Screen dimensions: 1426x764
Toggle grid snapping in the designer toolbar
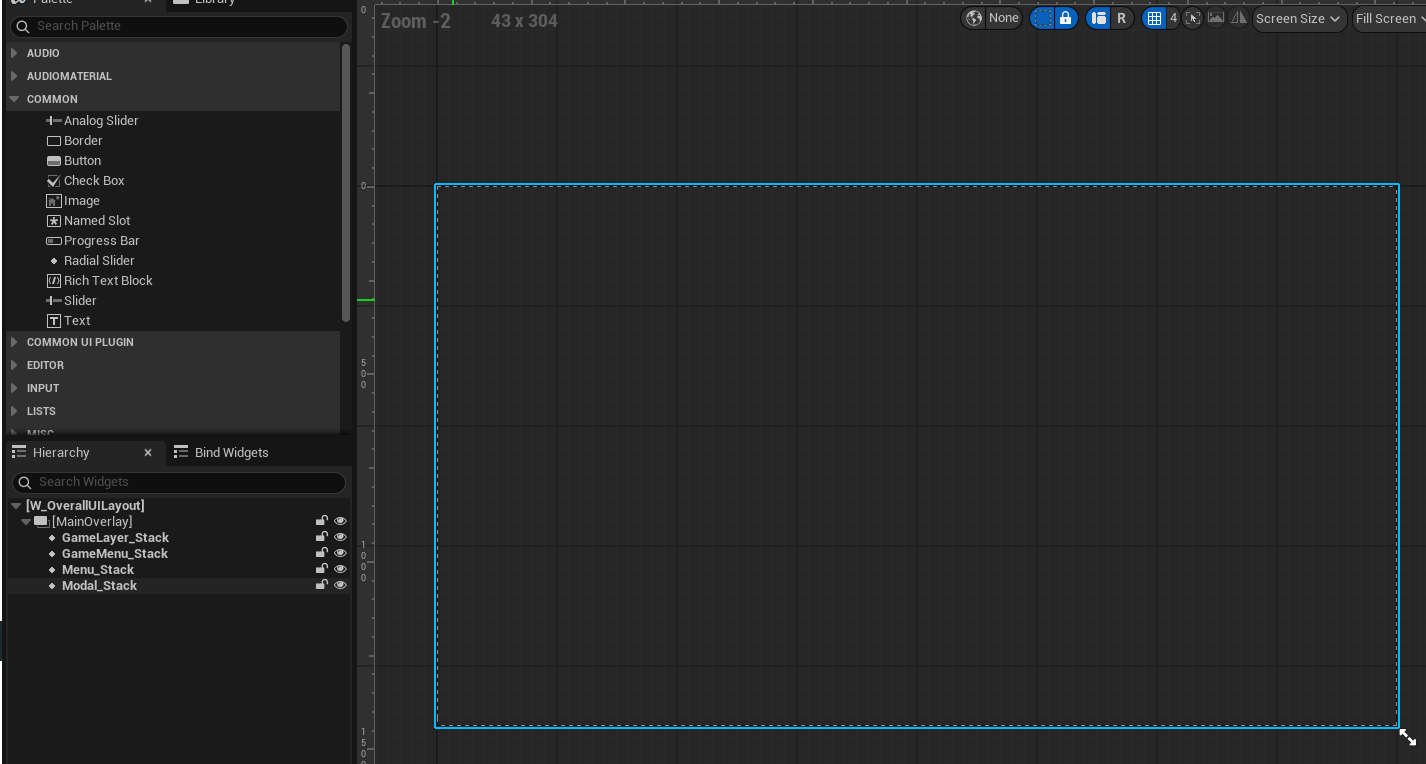point(1154,18)
